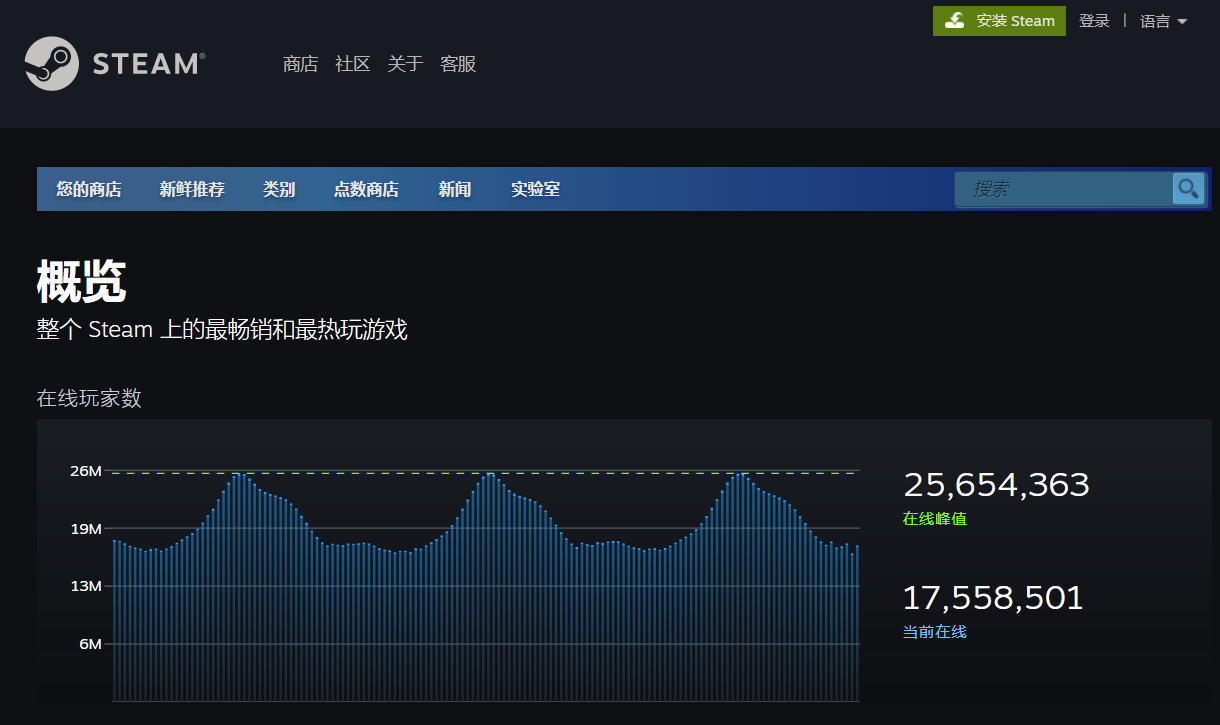Select the 商店 menu item
1220x725 pixels.
point(301,64)
